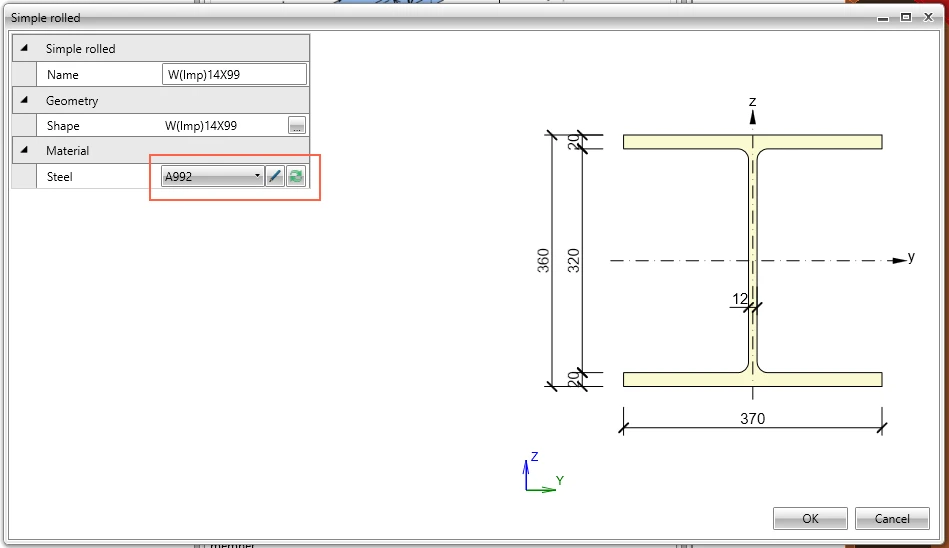Click the Steel row label
949x548 pixels.
point(59,177)
